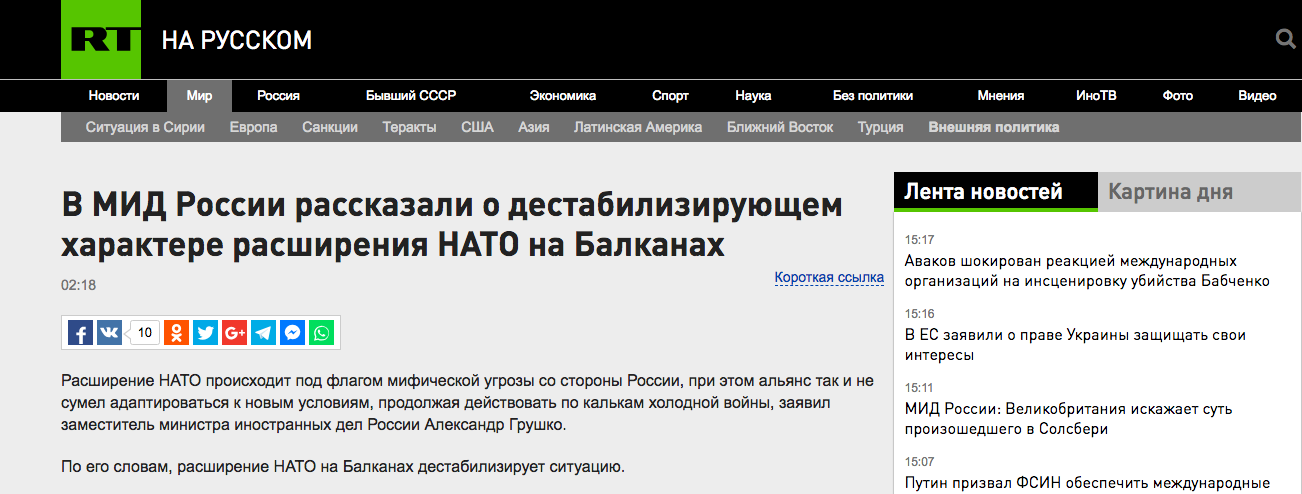Open the ИноТВ section
The height and width of the screenshot is (494, 1302).
pos(1096,96)
